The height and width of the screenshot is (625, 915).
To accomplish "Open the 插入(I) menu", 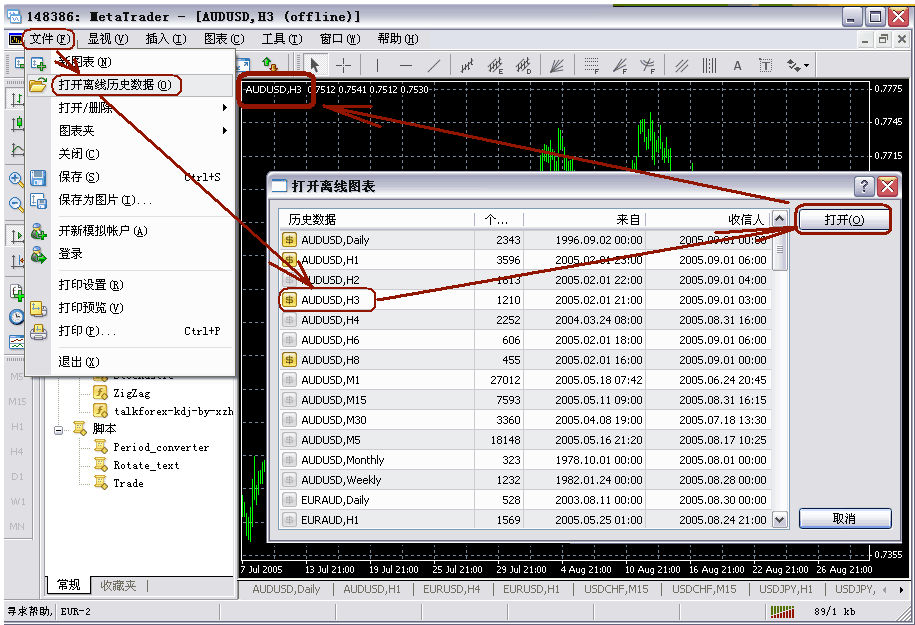I will coord(166,39).
